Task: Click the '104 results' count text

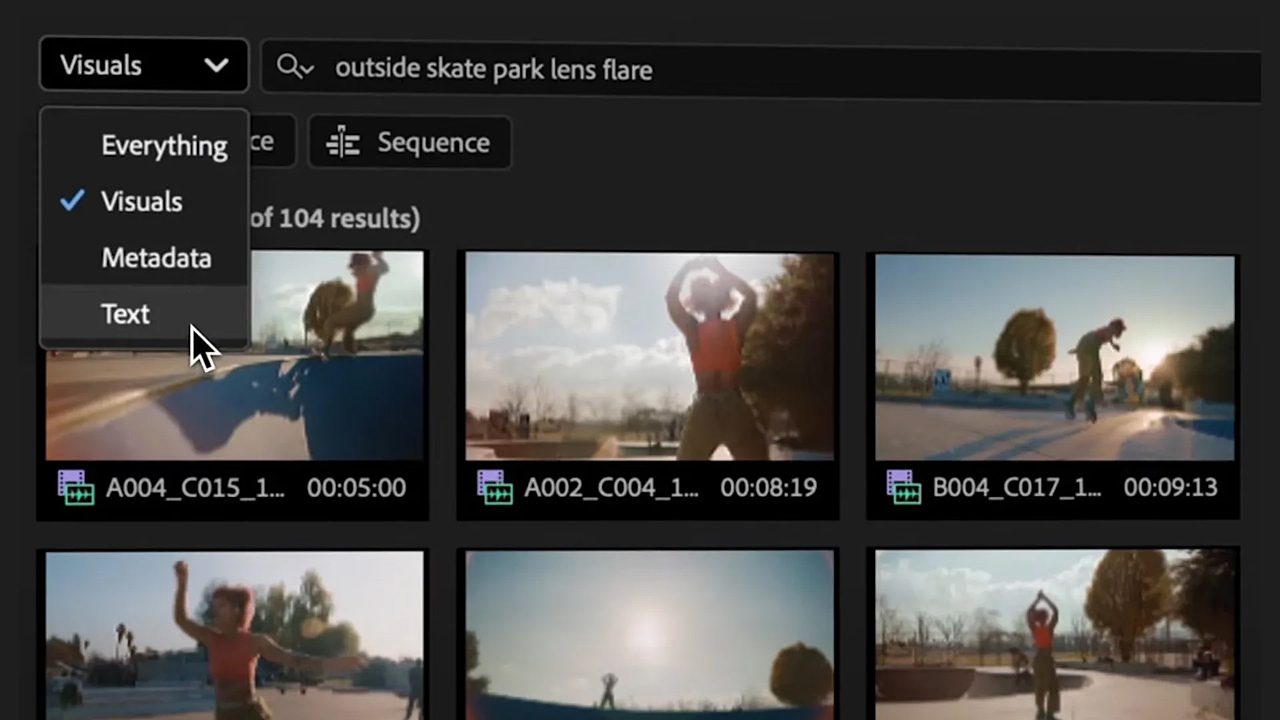Action: coord(347,218)
